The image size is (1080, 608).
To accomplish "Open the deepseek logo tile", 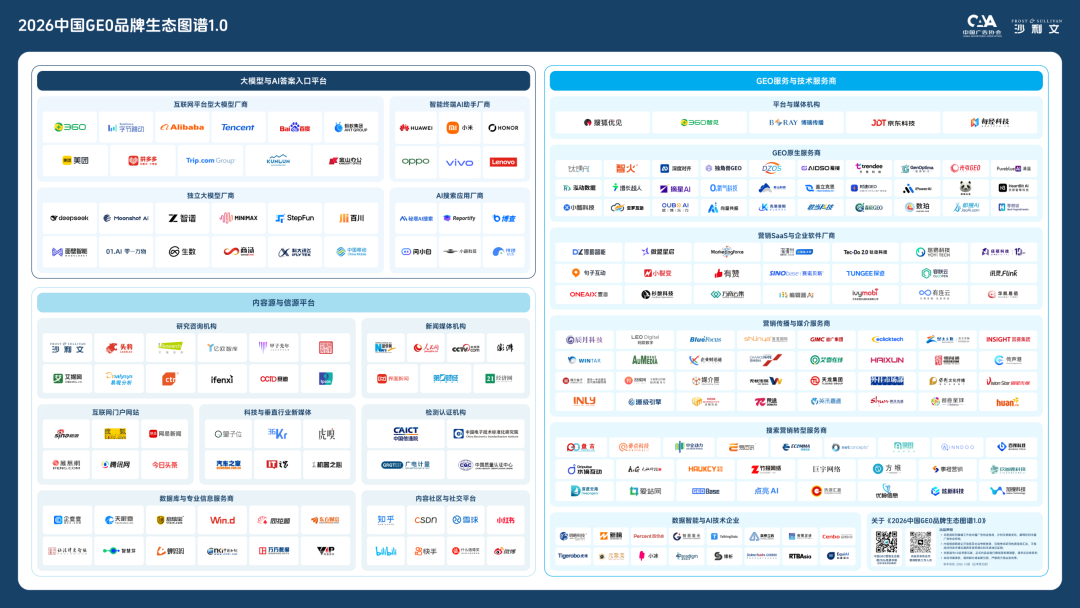I will (70, 218).
